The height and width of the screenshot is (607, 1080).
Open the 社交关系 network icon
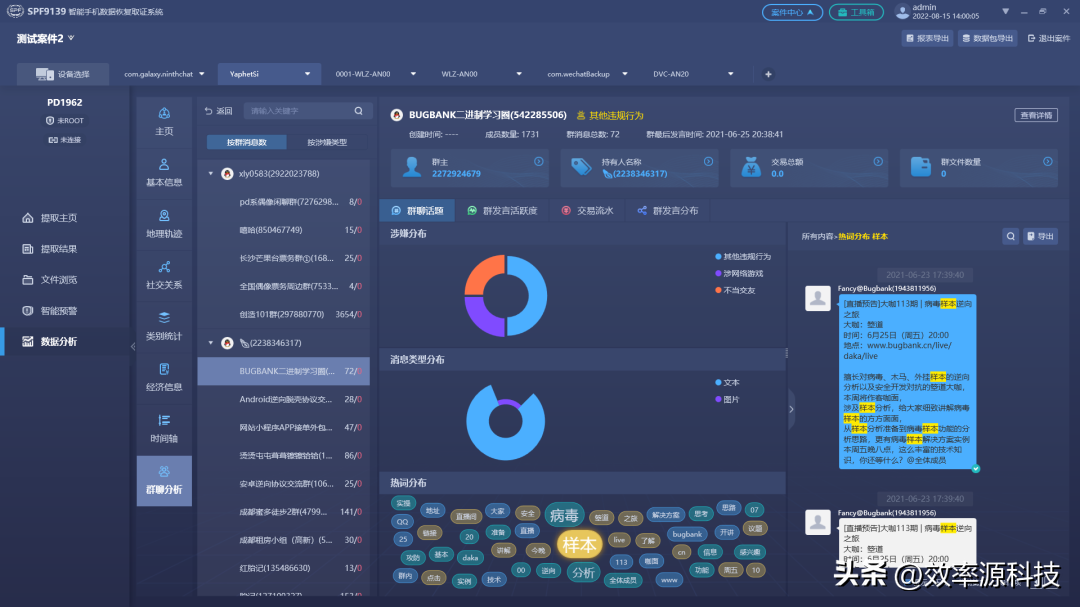[x=164, y=267]
